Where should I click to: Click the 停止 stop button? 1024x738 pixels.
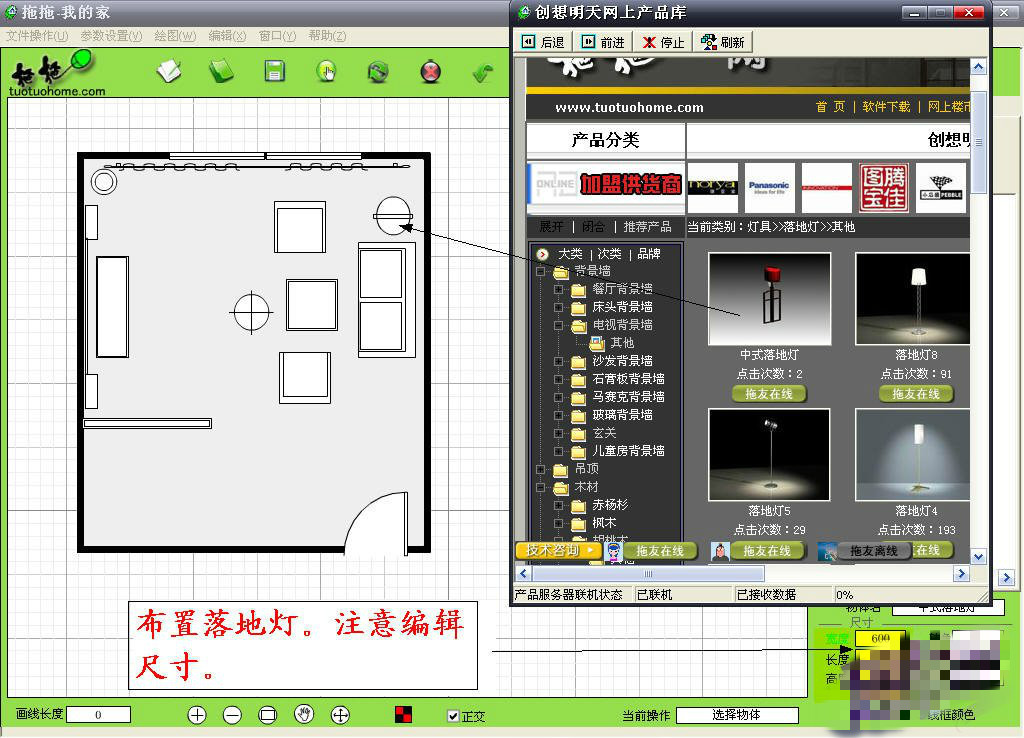click(664, 42)
